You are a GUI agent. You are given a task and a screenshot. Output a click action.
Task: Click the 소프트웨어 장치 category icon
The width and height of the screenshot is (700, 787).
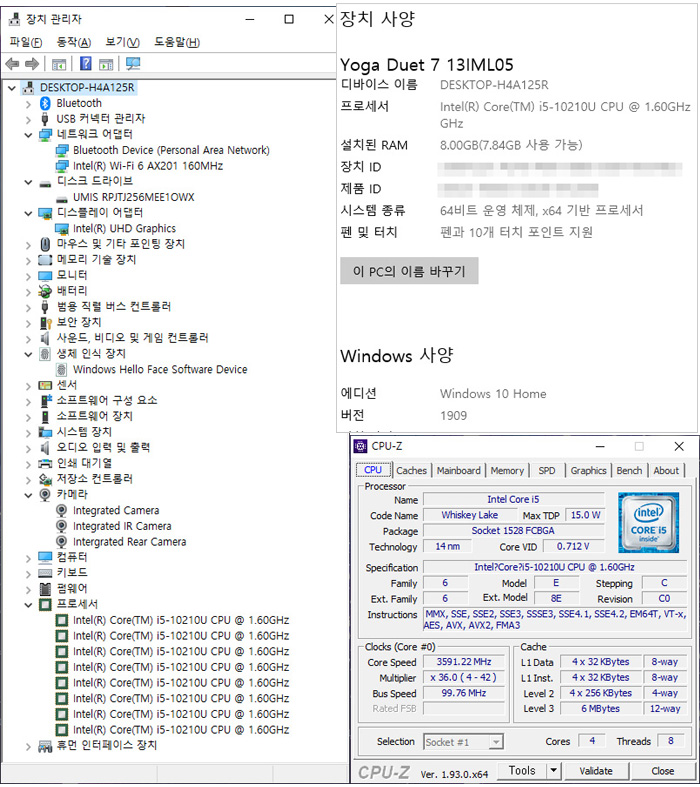(45, 416)
